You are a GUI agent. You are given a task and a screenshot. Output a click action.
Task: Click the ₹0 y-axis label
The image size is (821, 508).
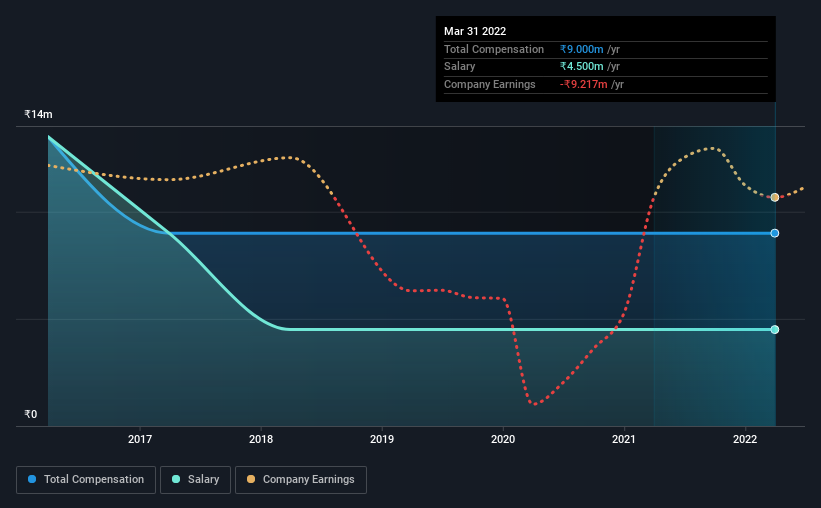click(30, 414)
